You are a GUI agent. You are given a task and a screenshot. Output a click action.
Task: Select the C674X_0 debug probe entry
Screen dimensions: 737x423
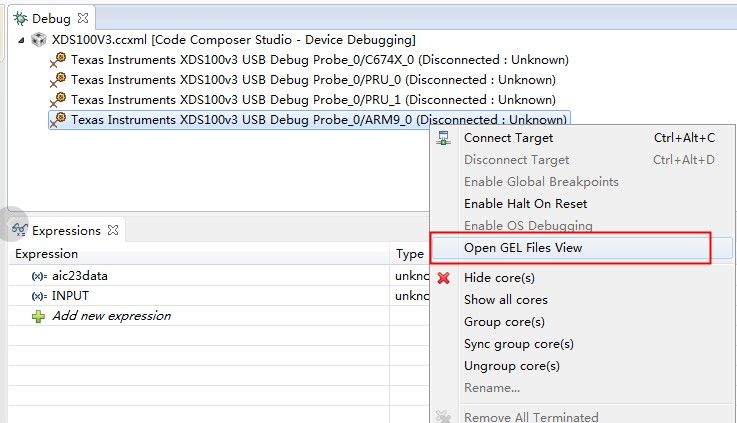pyautogui.click(x=320, y=60)
